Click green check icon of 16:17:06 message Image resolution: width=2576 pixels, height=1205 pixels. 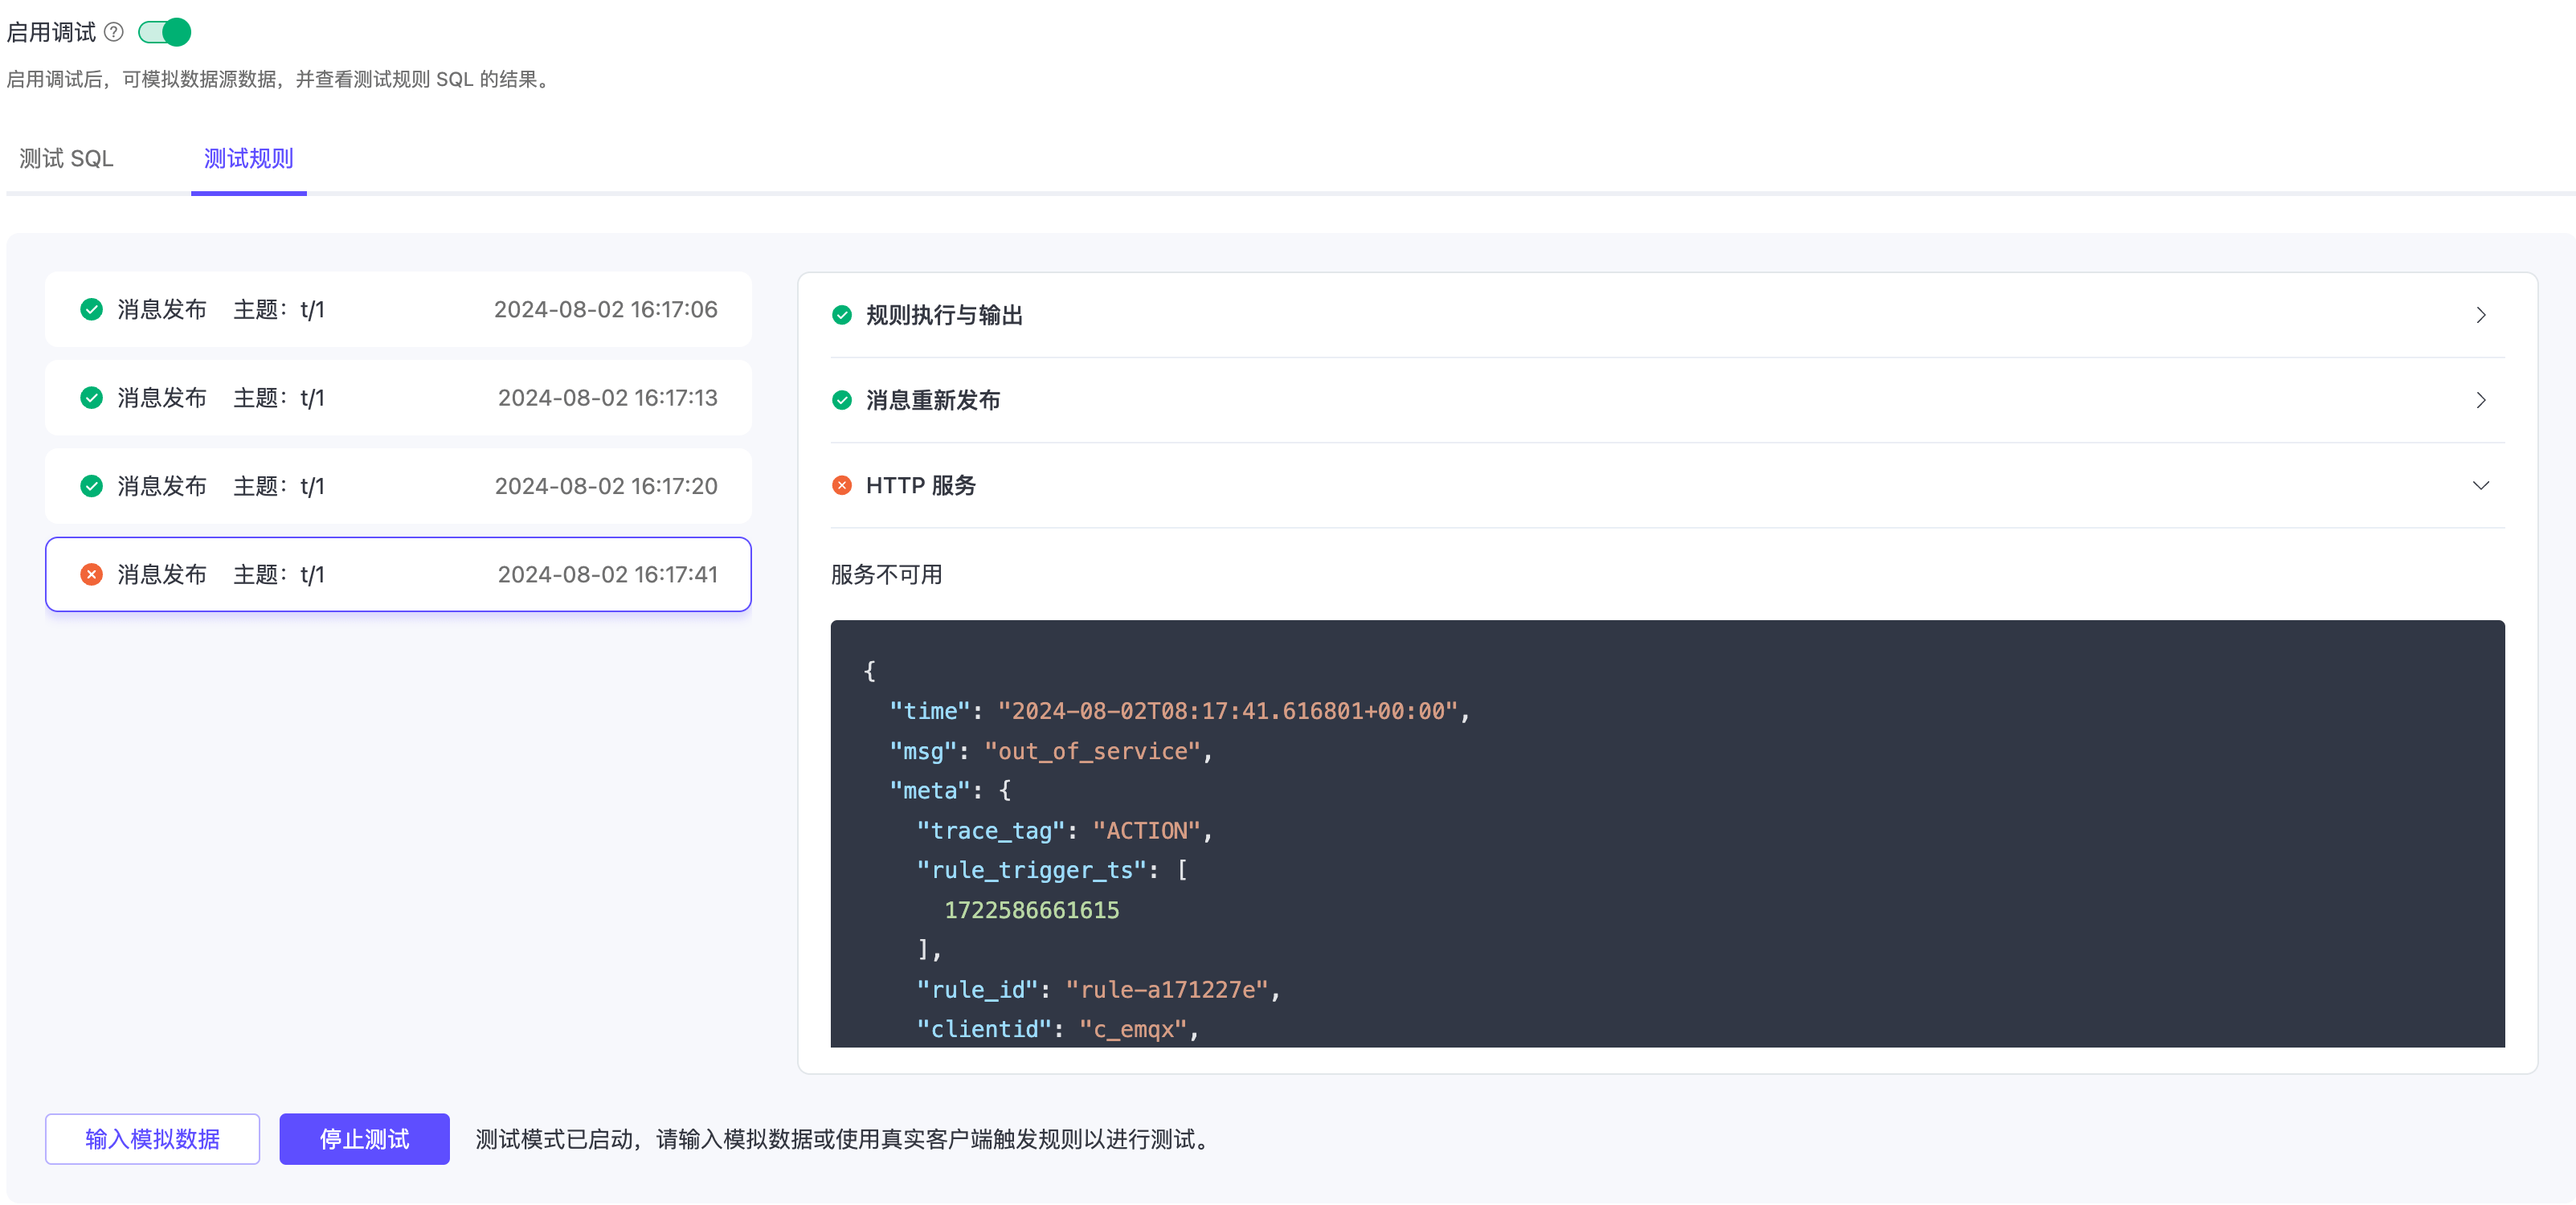click(x=91, y=309)
